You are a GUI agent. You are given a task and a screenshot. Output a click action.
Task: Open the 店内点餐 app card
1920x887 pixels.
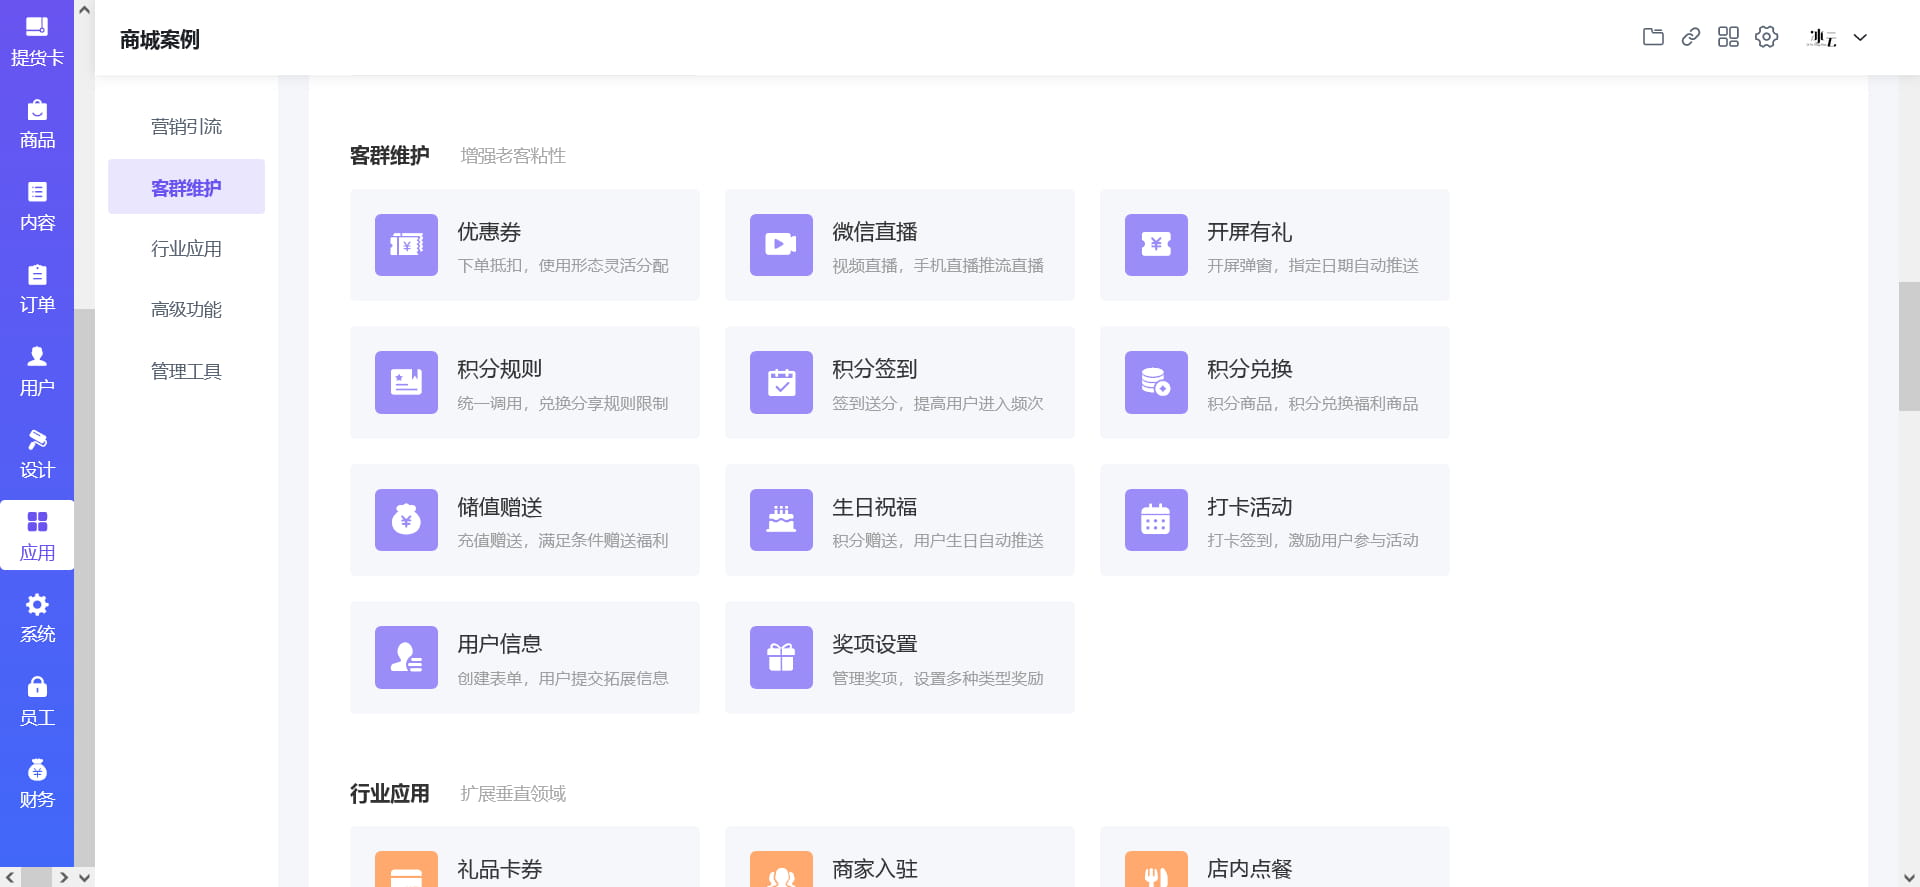(1275, 857)
